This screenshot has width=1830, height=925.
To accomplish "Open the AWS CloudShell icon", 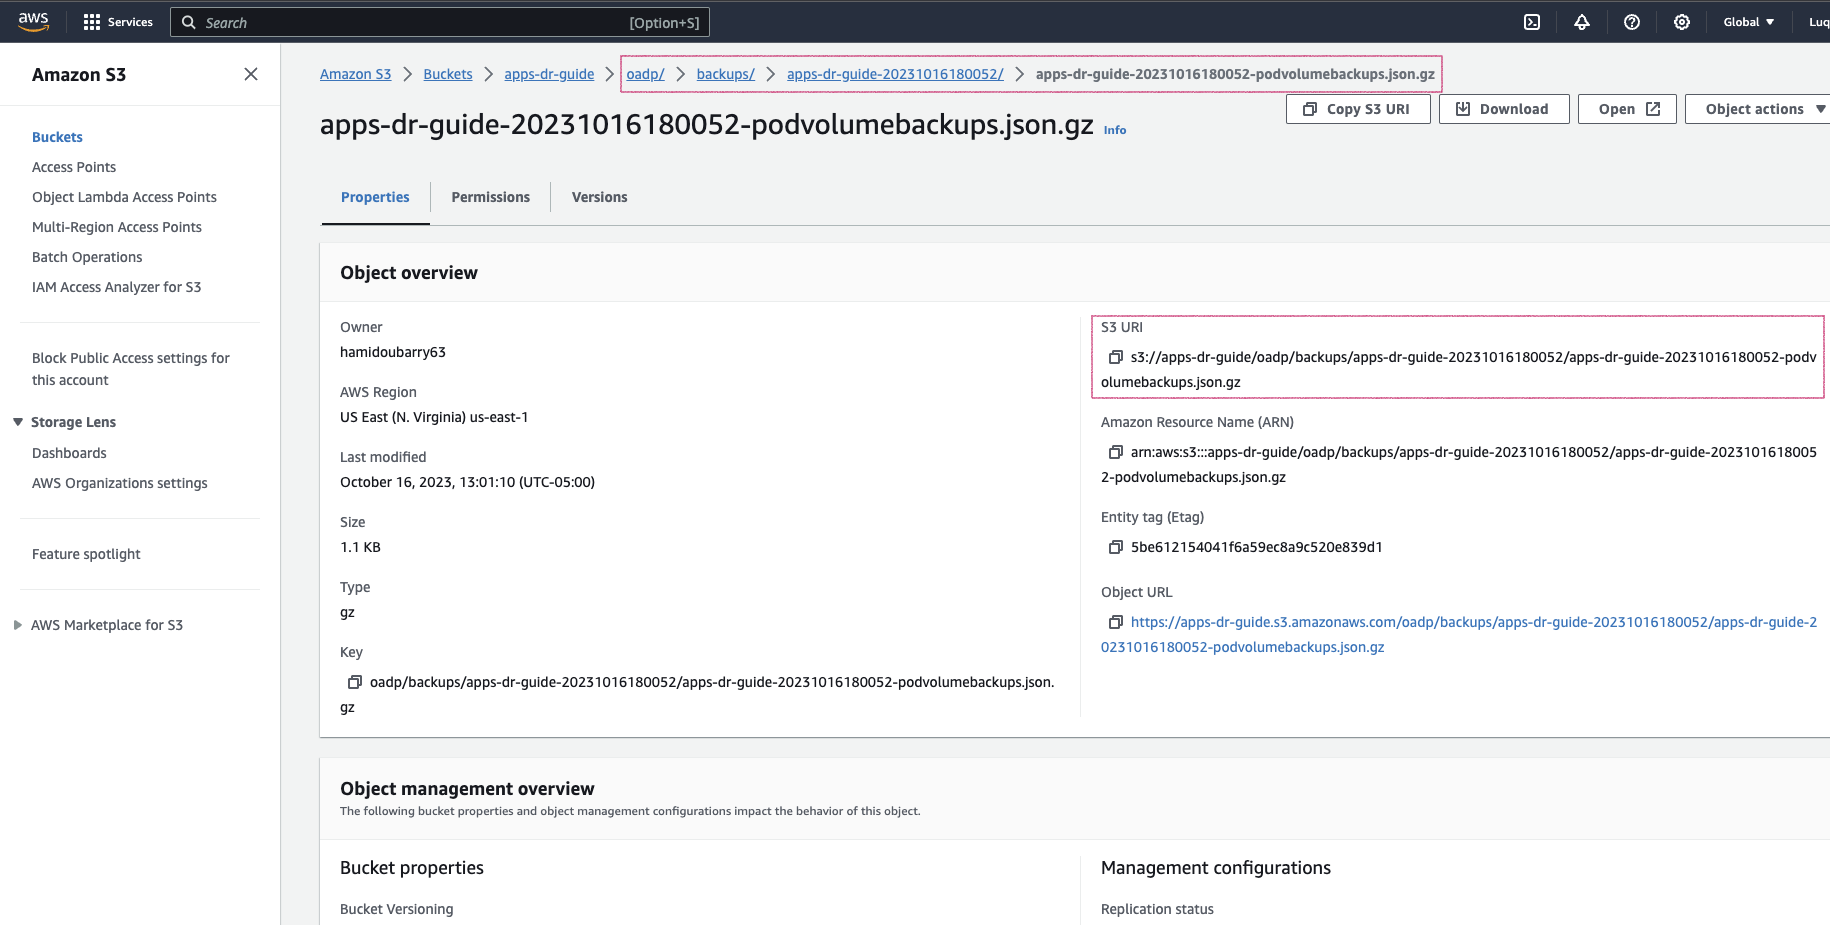I will click(1532, 22).
